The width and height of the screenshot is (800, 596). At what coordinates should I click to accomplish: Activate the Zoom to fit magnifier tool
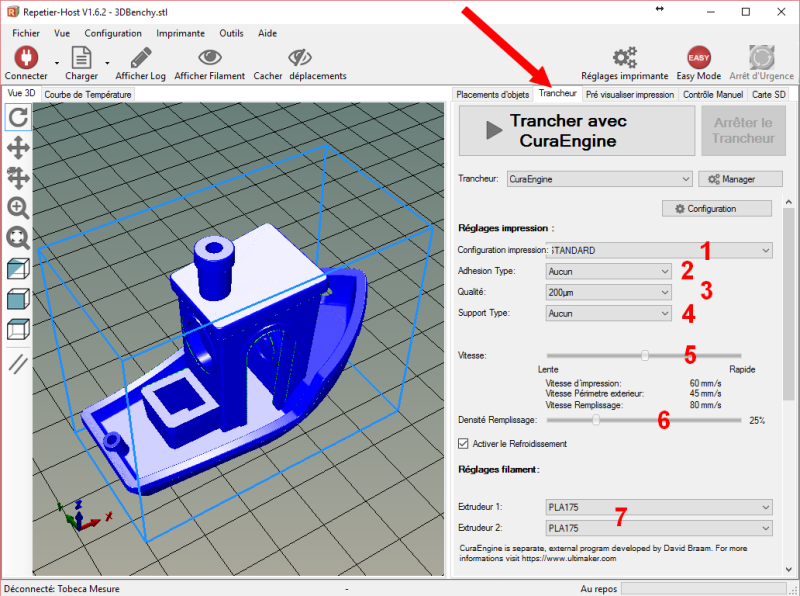point(18,238)
